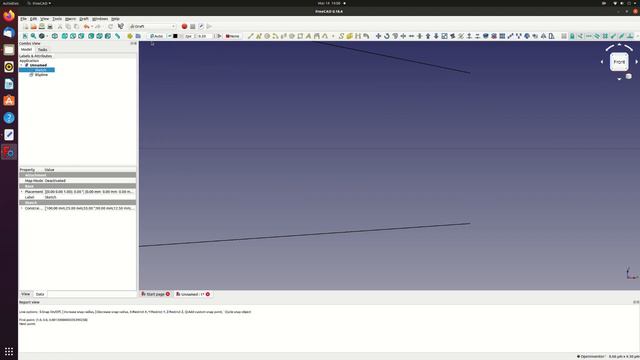Screen dimensions: 640x360
Task: Click Fit all view icon
Action: click(25, 36)
